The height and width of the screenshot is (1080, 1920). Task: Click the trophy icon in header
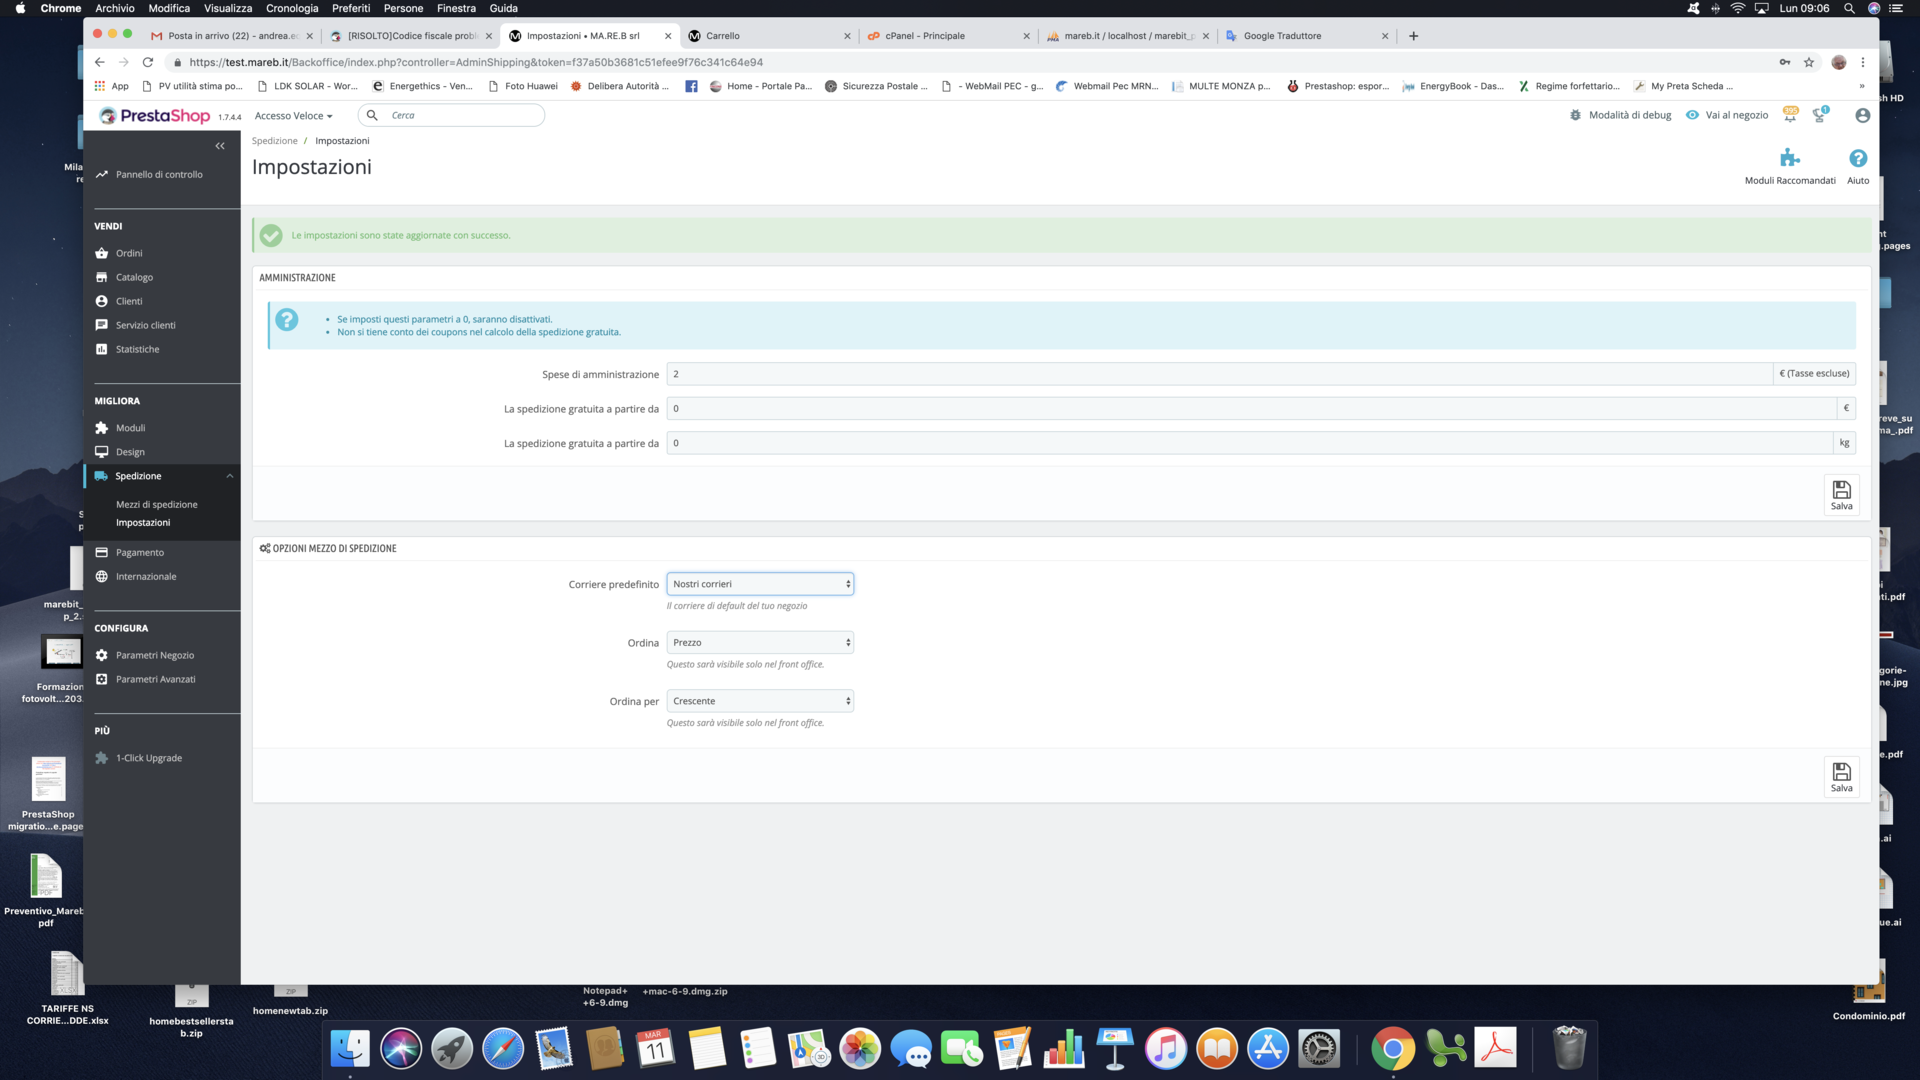[x=1819, y=116]
